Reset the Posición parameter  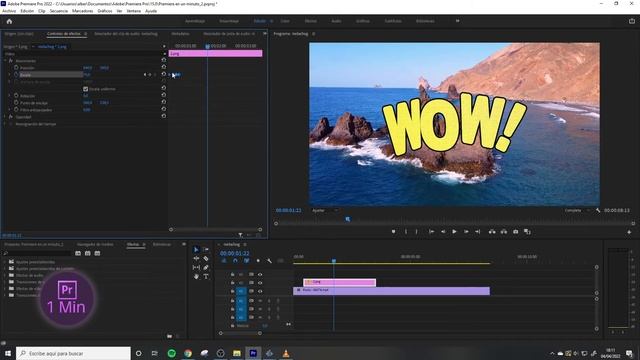click(x=164, y=68)
